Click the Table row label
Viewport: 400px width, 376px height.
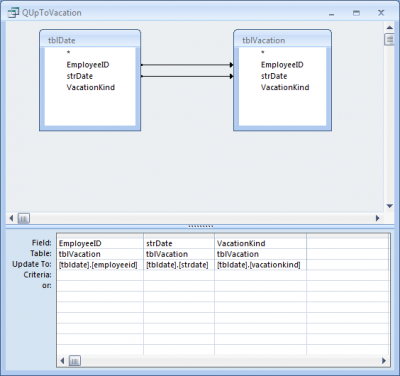(41, 253)
